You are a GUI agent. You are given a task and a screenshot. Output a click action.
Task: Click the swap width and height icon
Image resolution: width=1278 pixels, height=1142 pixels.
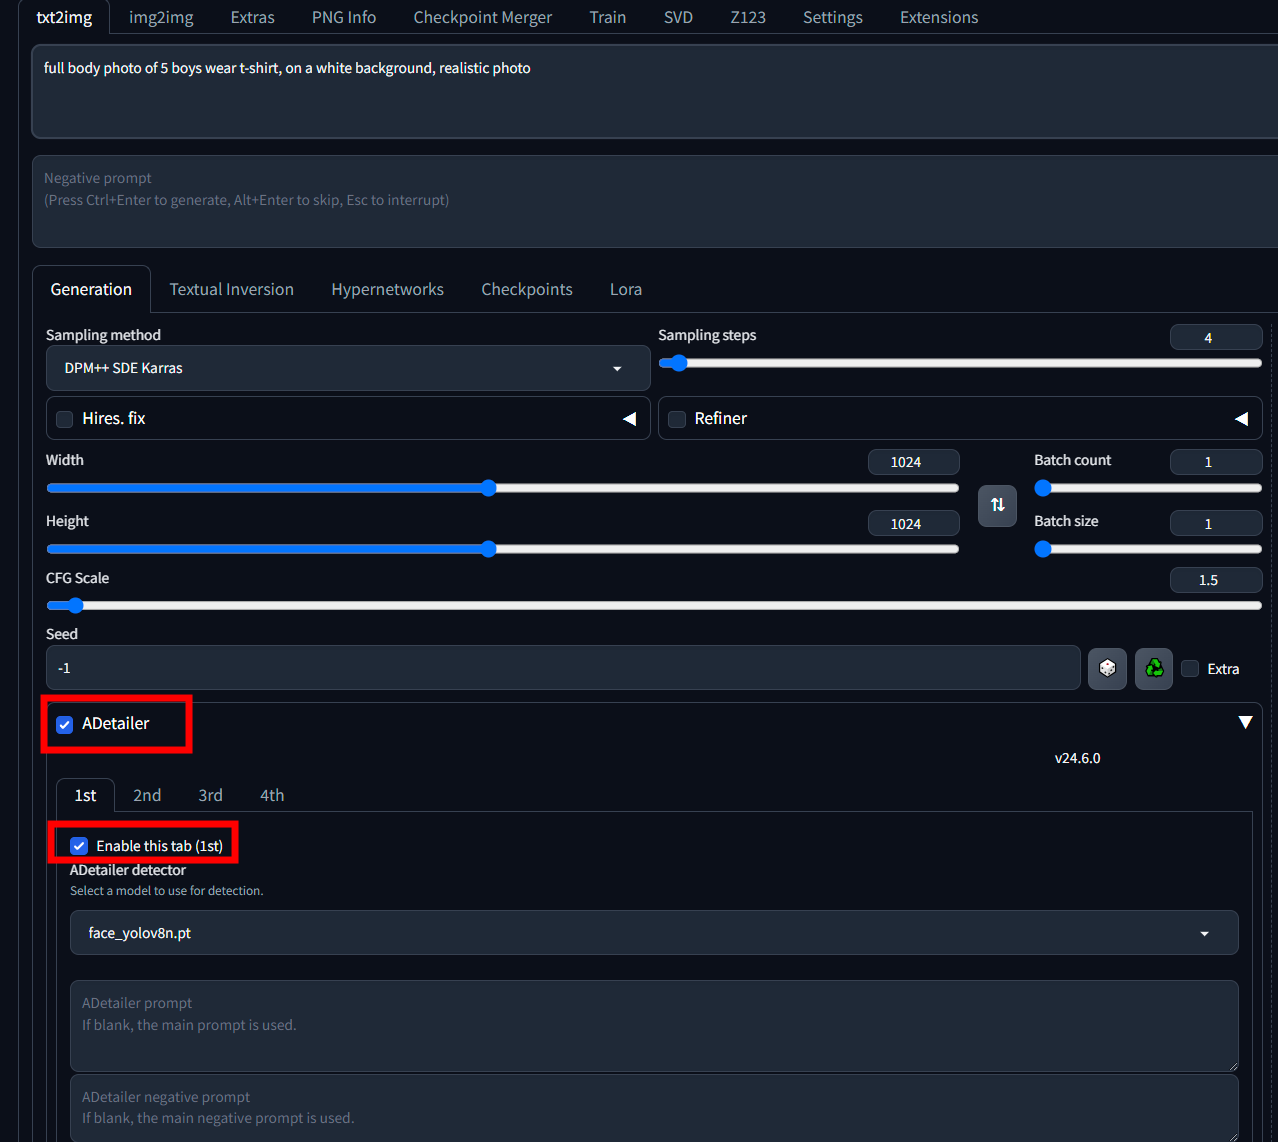tap(997, 505)
